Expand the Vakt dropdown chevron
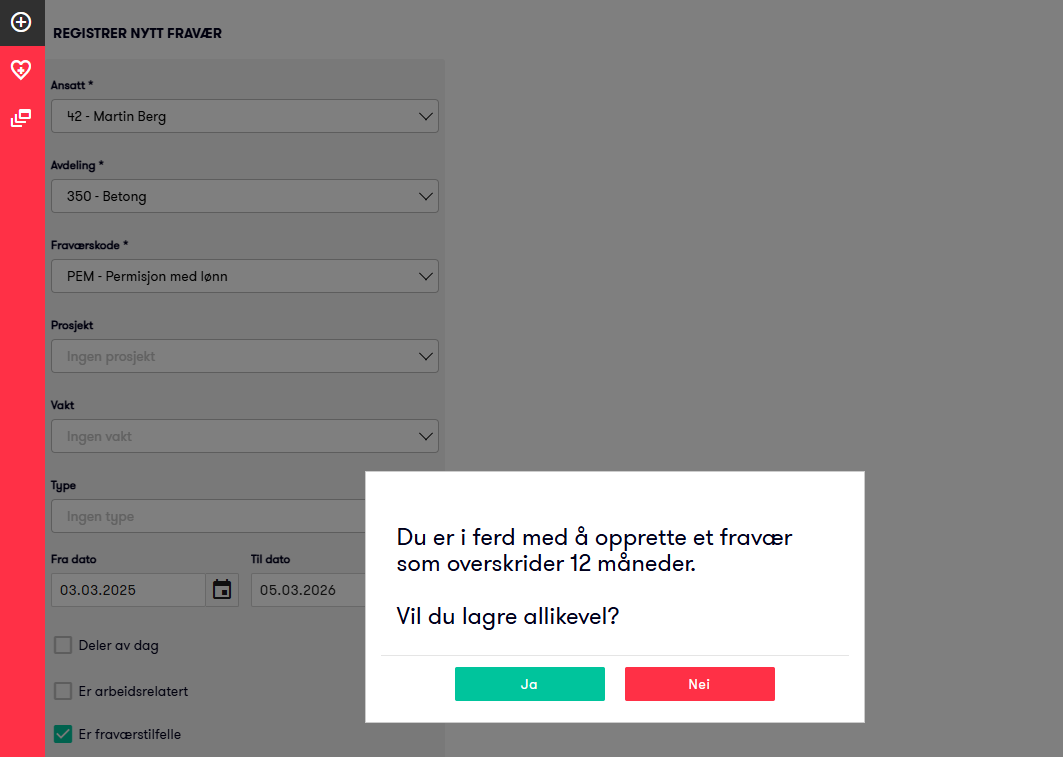The image size is (1063, 757). pyautogui.click(x=426, y=437)
